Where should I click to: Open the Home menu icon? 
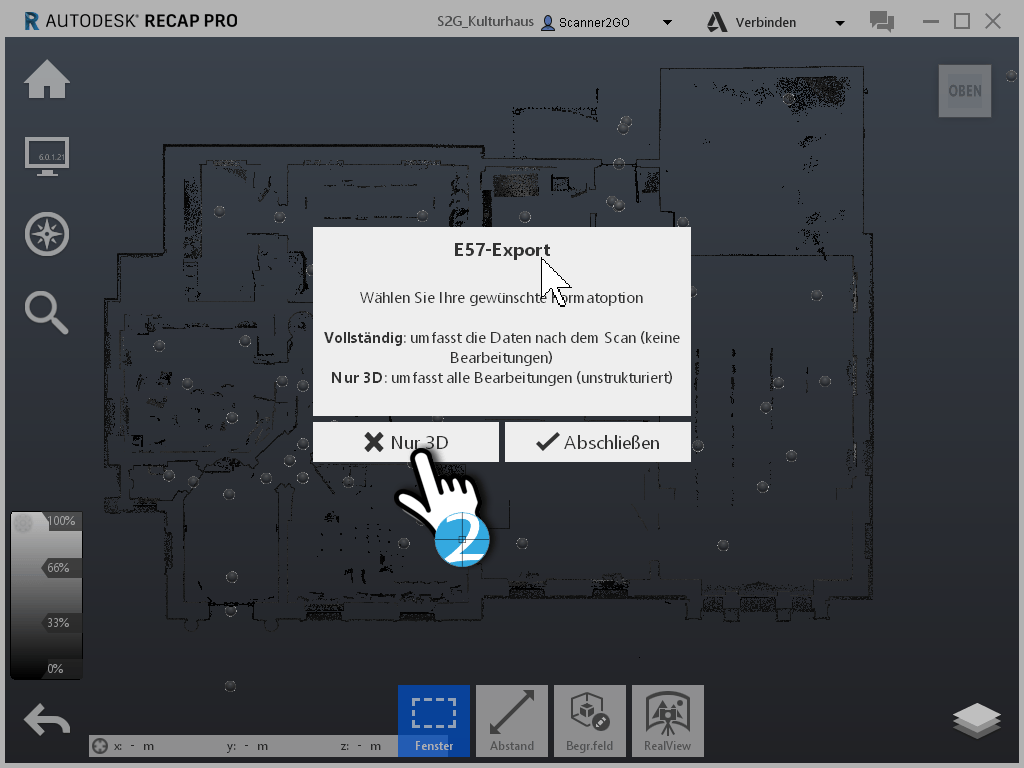pos(47,79)
